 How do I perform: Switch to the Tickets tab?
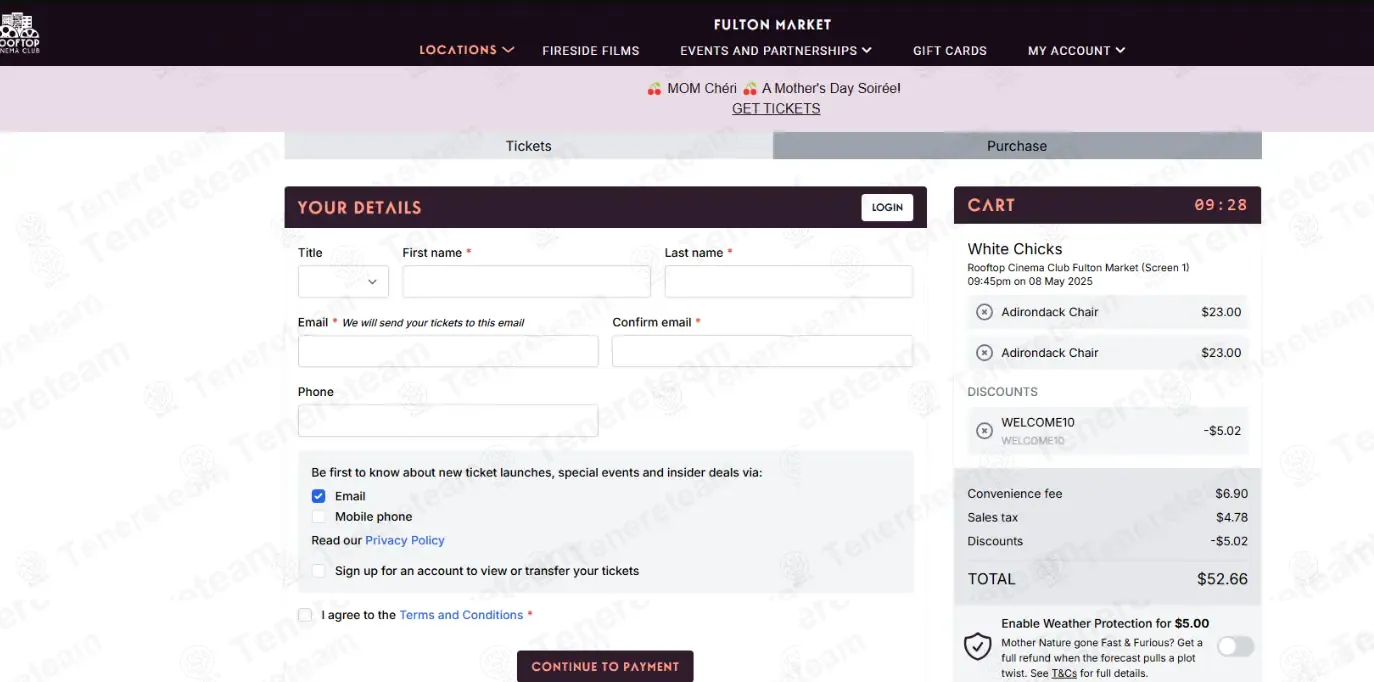pos(529,146)
